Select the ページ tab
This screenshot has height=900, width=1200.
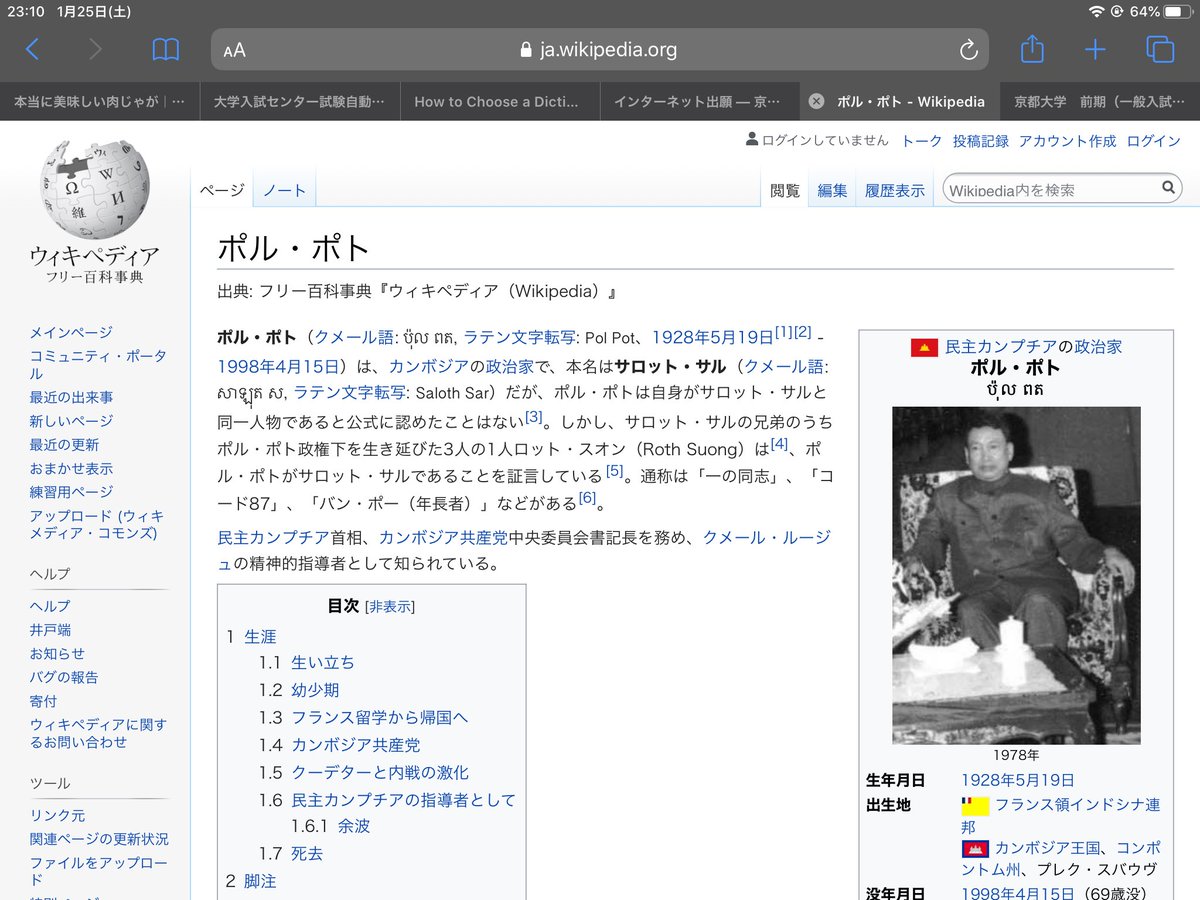[221, 190]
